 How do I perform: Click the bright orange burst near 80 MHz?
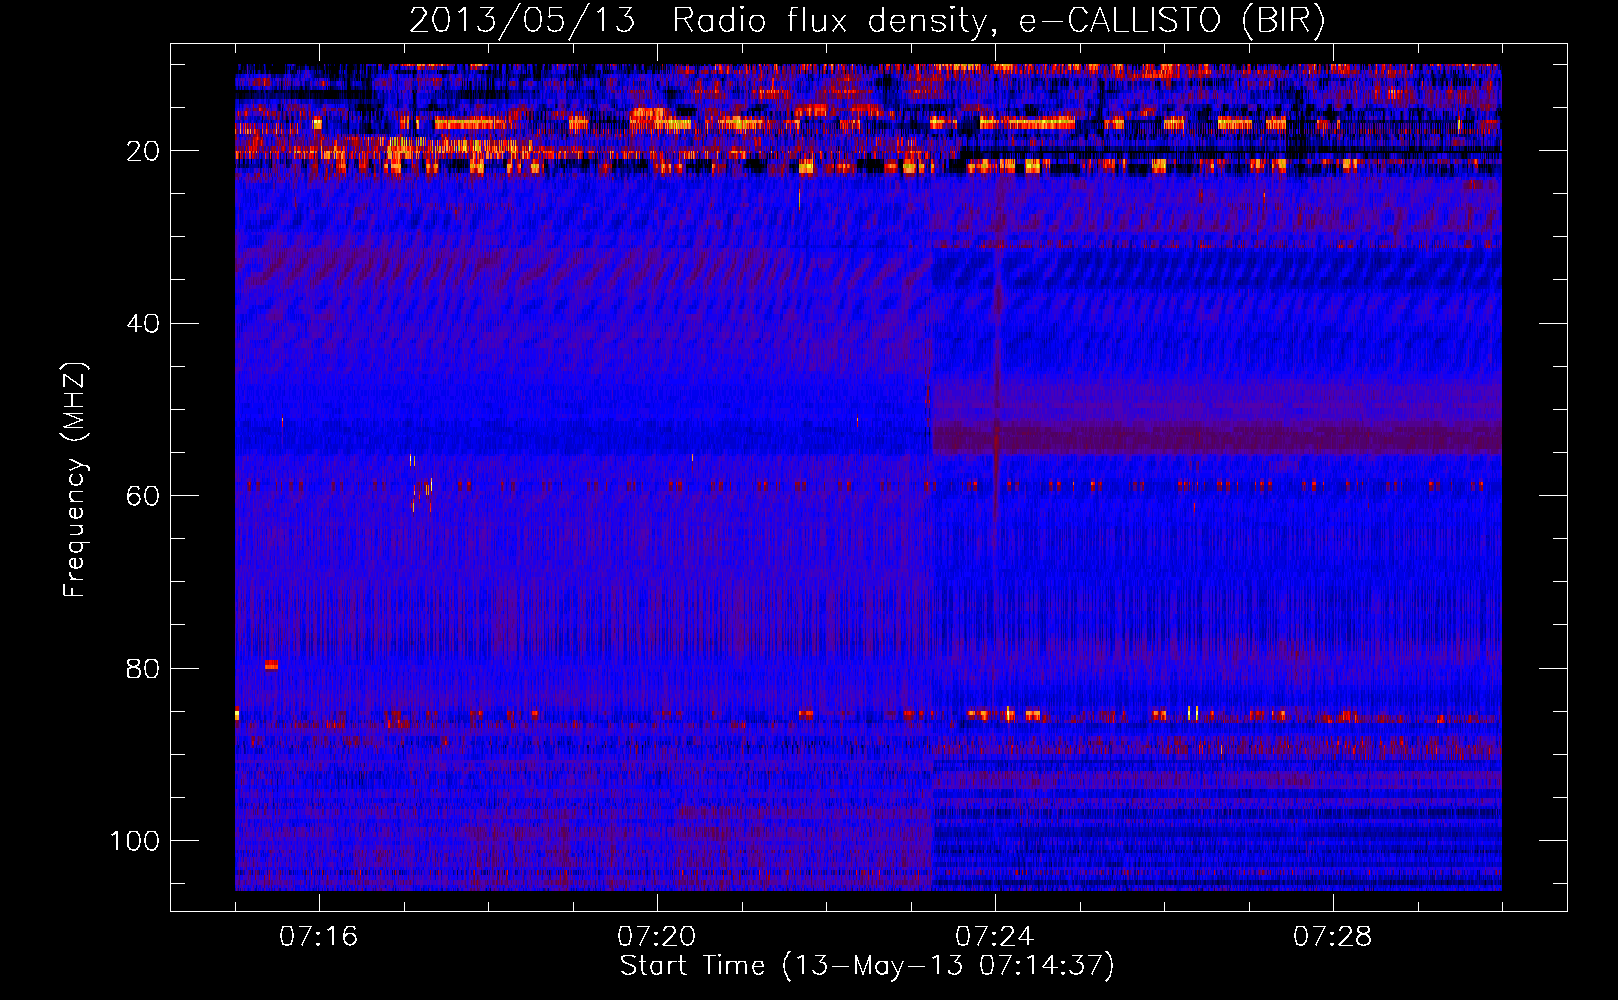[x=271, y=665]
